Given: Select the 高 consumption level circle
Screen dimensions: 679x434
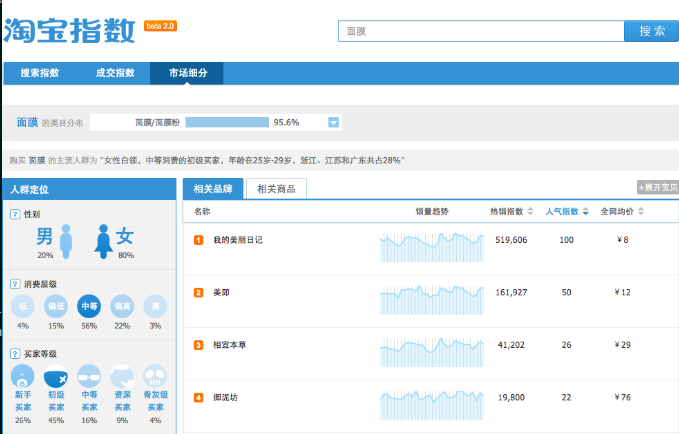Looking at the screenshot, I should (155, 306).
